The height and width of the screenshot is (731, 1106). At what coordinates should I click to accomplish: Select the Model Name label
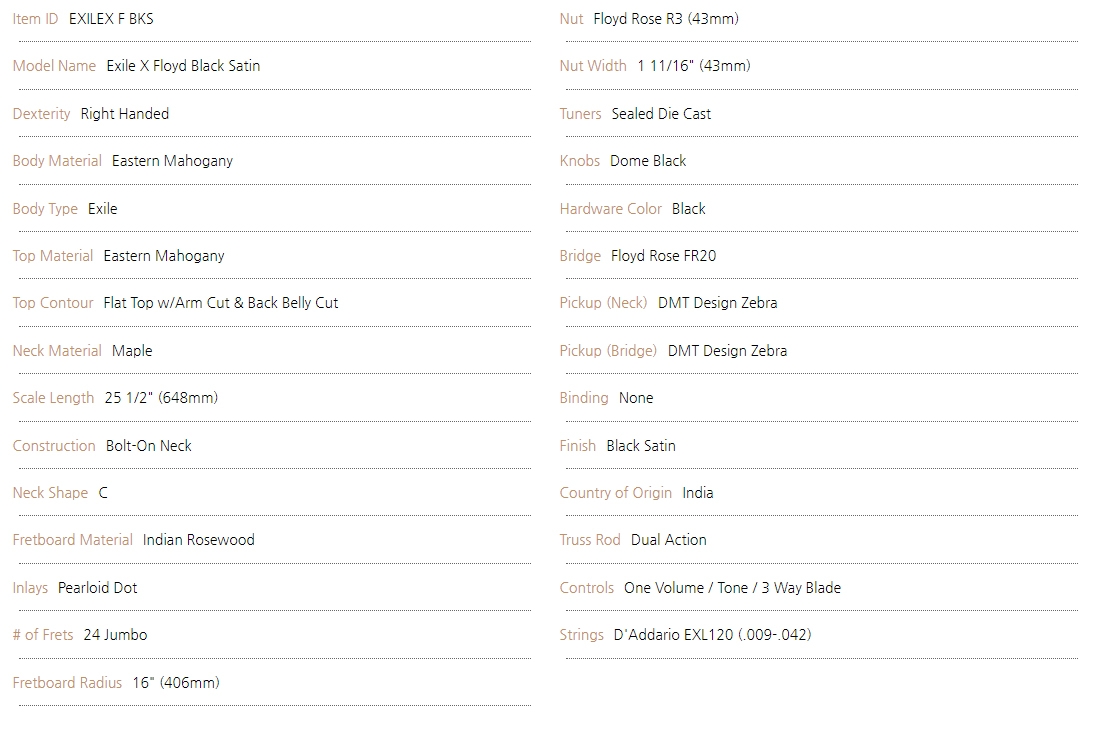(54, 66)
